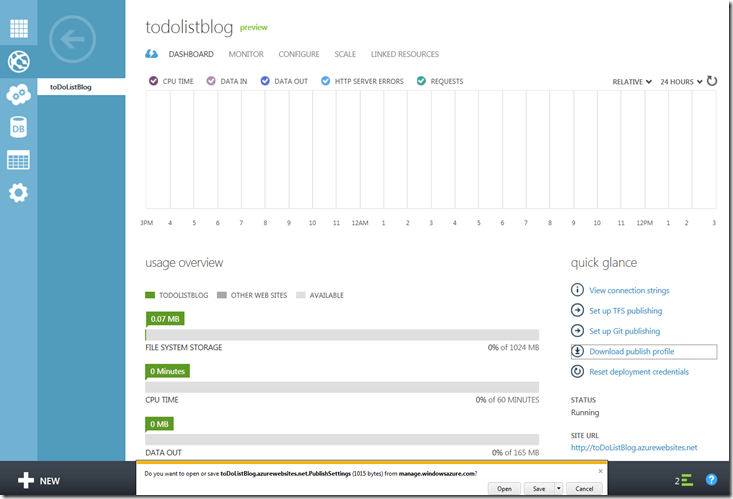Click Set up Git publishing link
This screenshot has height=499, width=733.
(x=625, y=331)
